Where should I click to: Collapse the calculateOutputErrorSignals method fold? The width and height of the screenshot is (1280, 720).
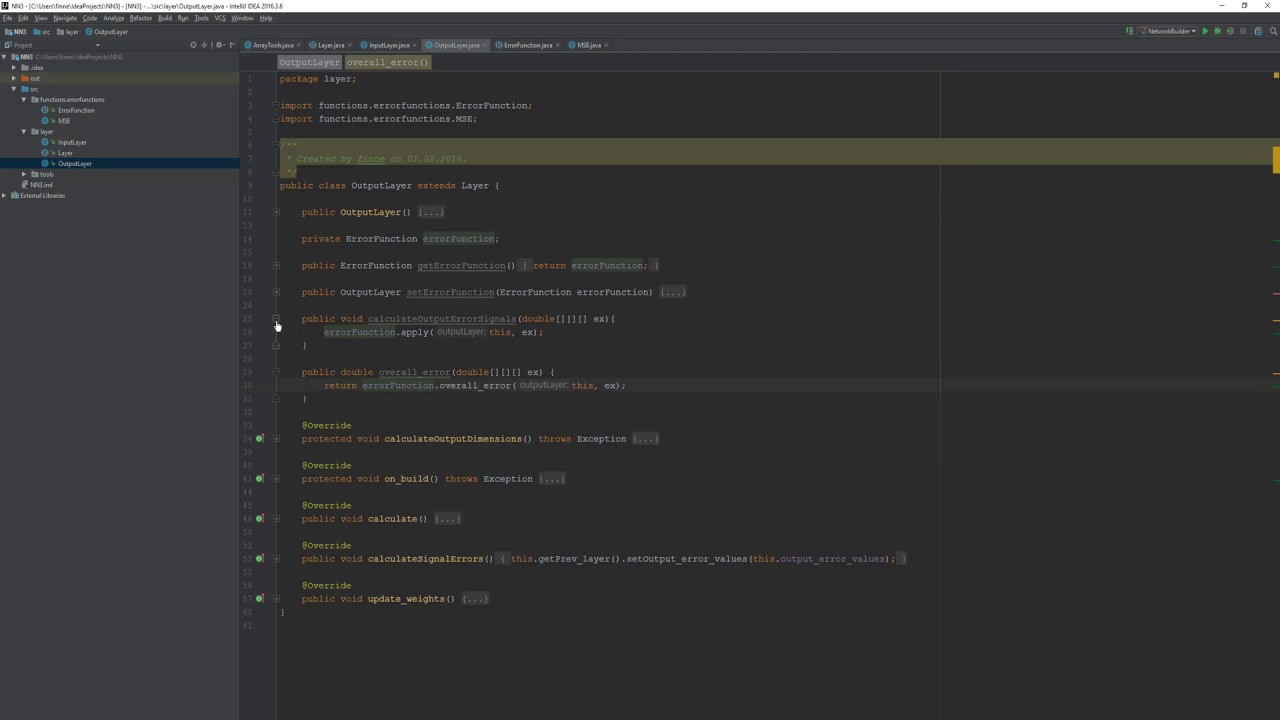click(x=276, y=319)
